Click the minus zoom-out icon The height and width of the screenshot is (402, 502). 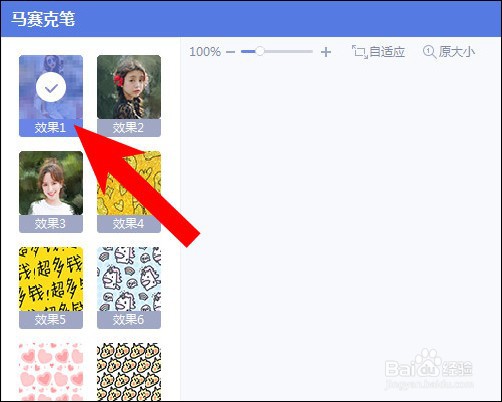pos(230,52)
